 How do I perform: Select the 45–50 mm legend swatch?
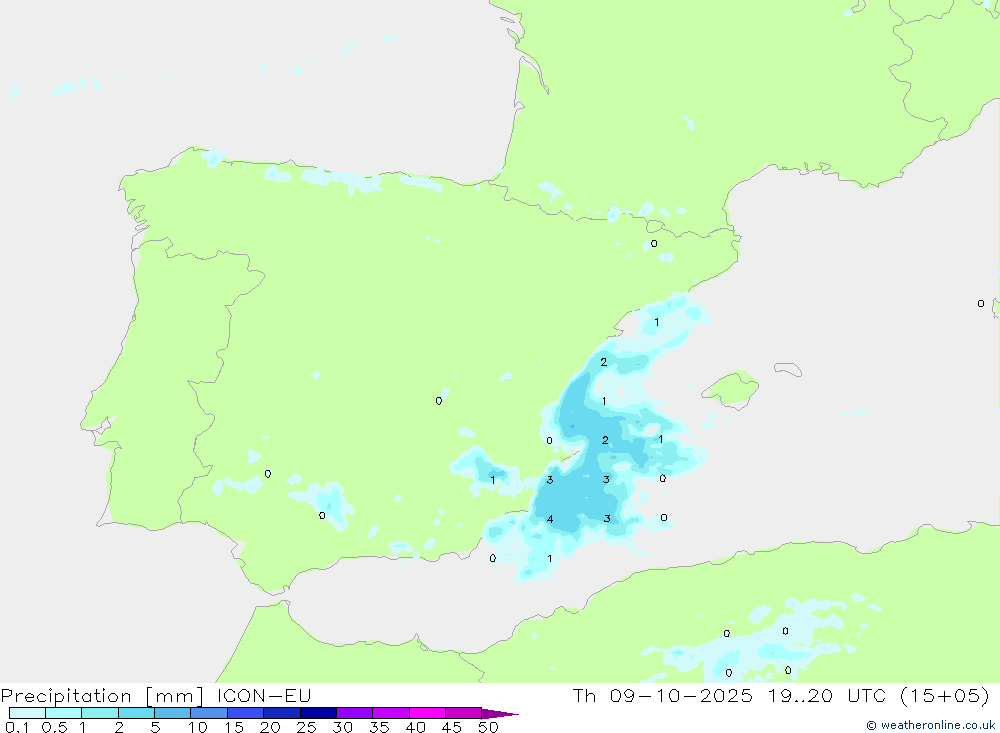pyautogui.click(x=464, y=713)
